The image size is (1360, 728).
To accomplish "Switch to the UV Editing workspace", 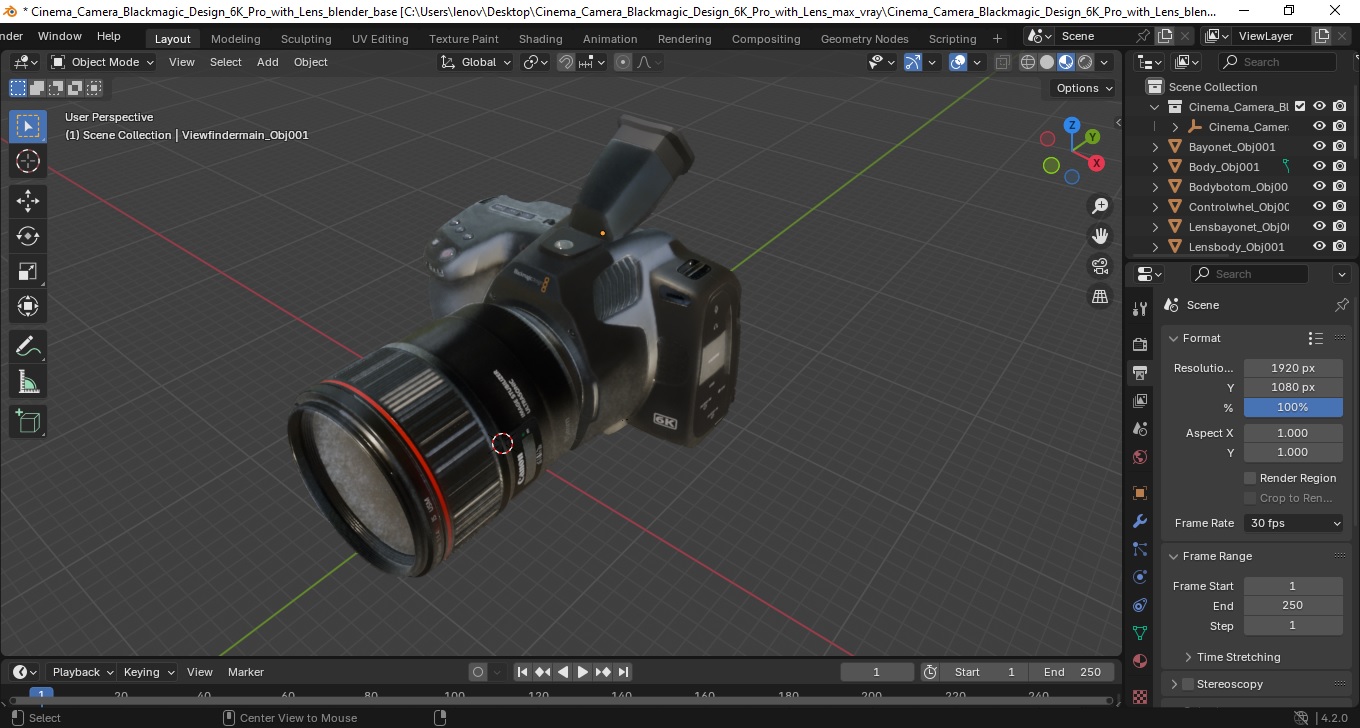I will pyautogui.click(x=380, y=39).
